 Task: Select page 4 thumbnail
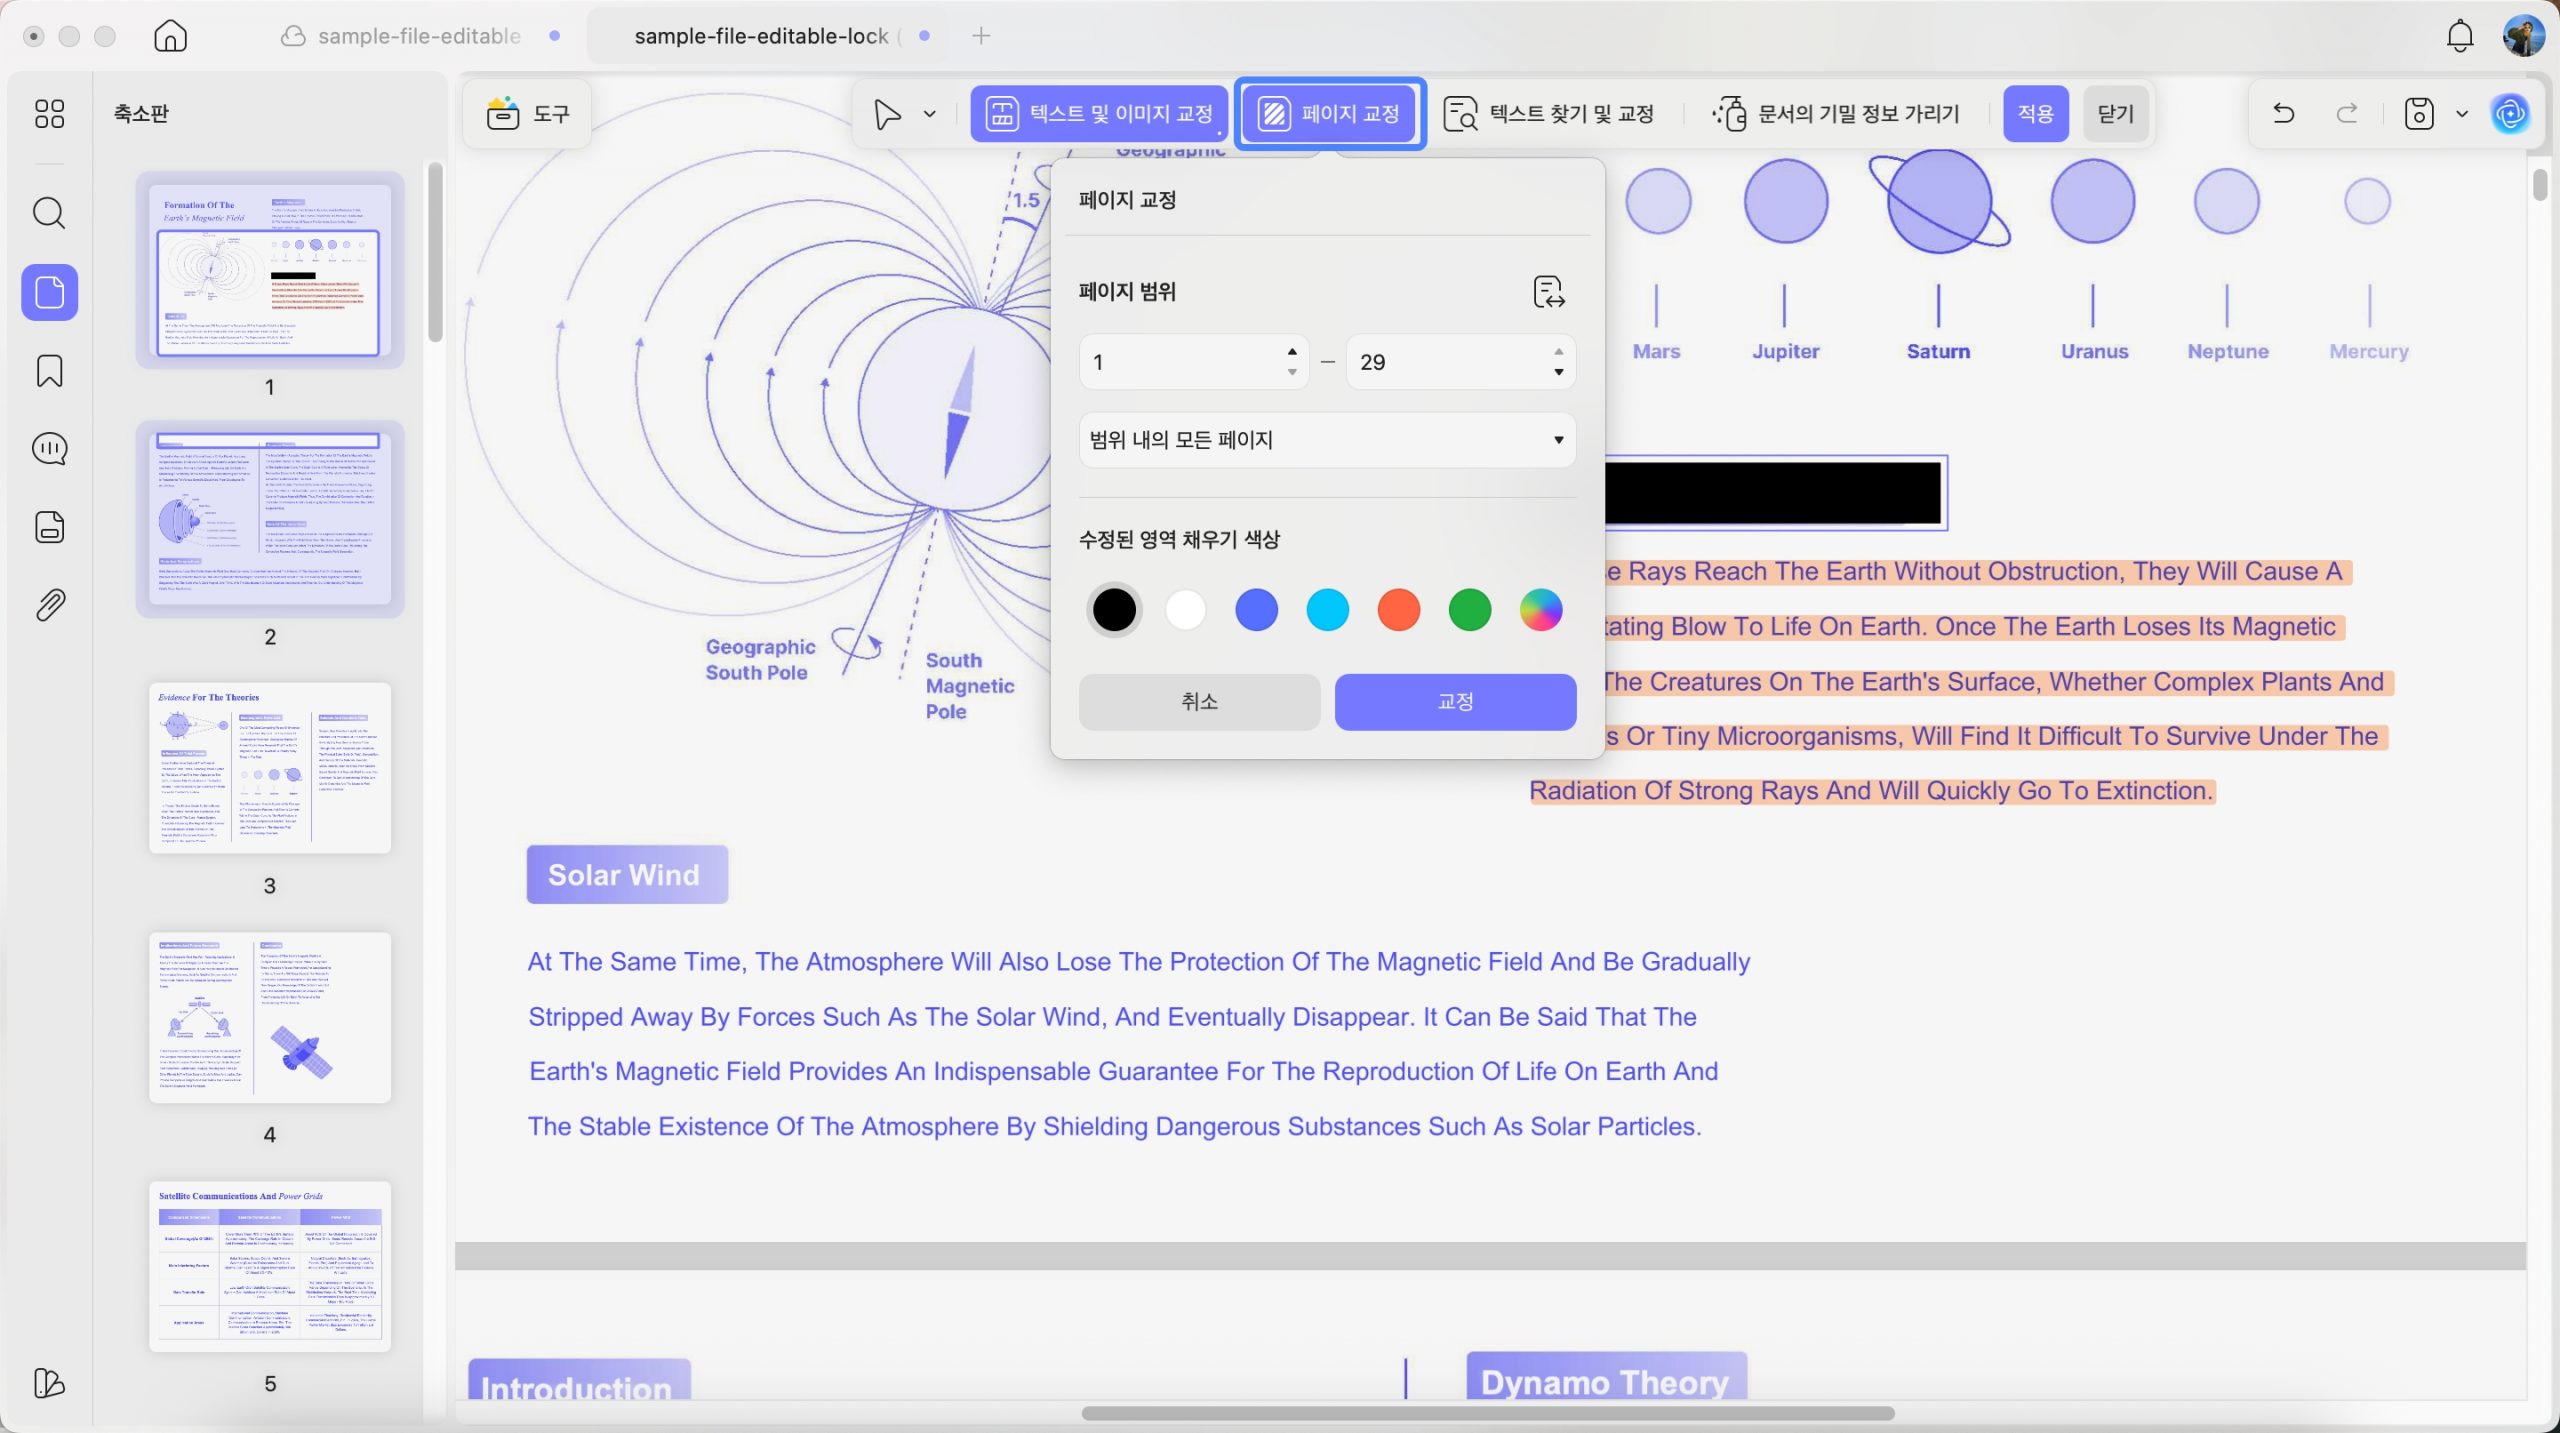[x=270, y=1017]
